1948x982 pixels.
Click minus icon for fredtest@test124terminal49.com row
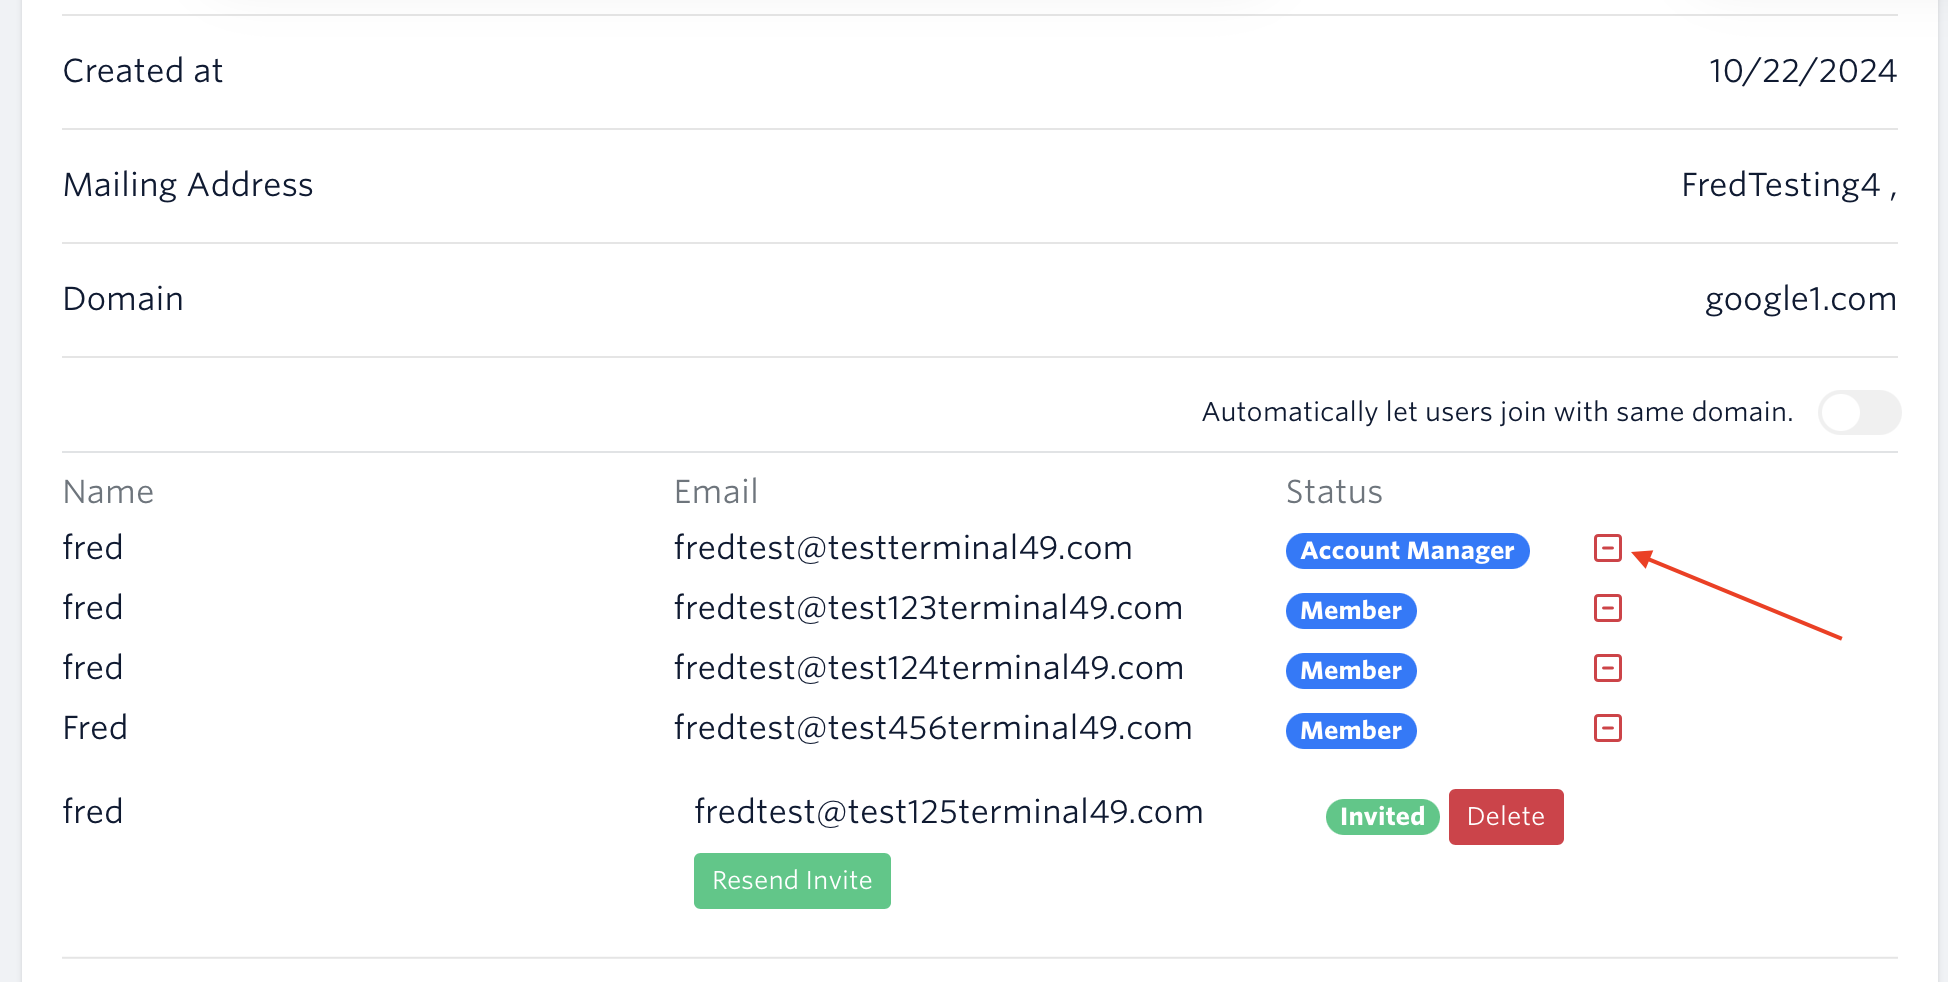tap(1607, 668)
